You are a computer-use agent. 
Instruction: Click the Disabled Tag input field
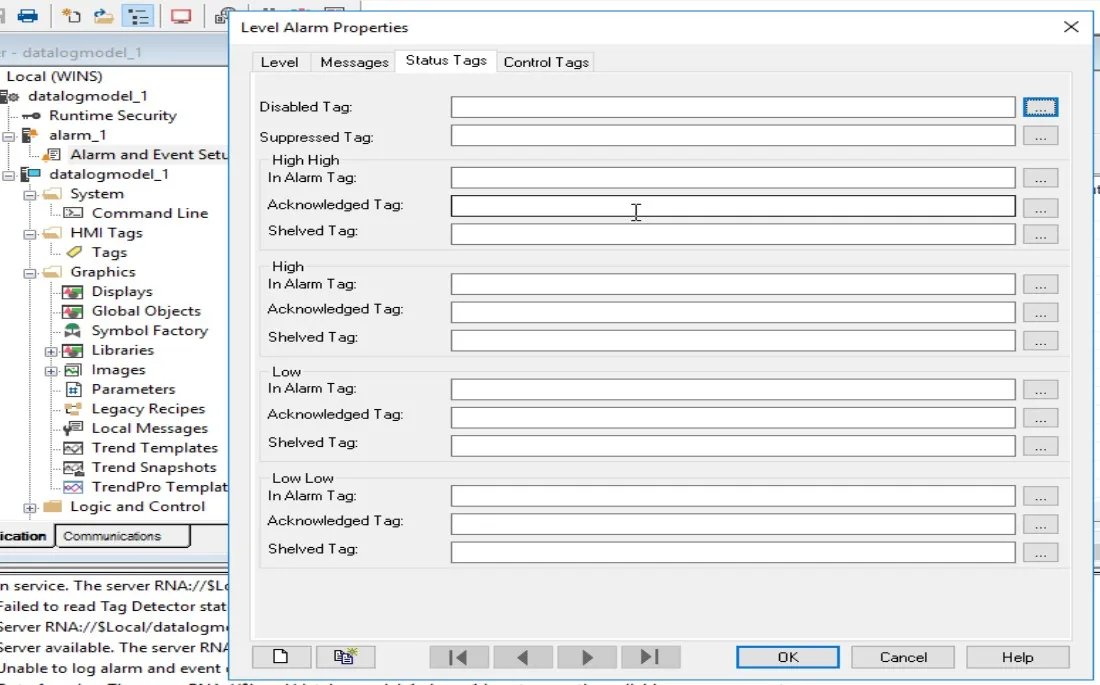pos(733,107)
